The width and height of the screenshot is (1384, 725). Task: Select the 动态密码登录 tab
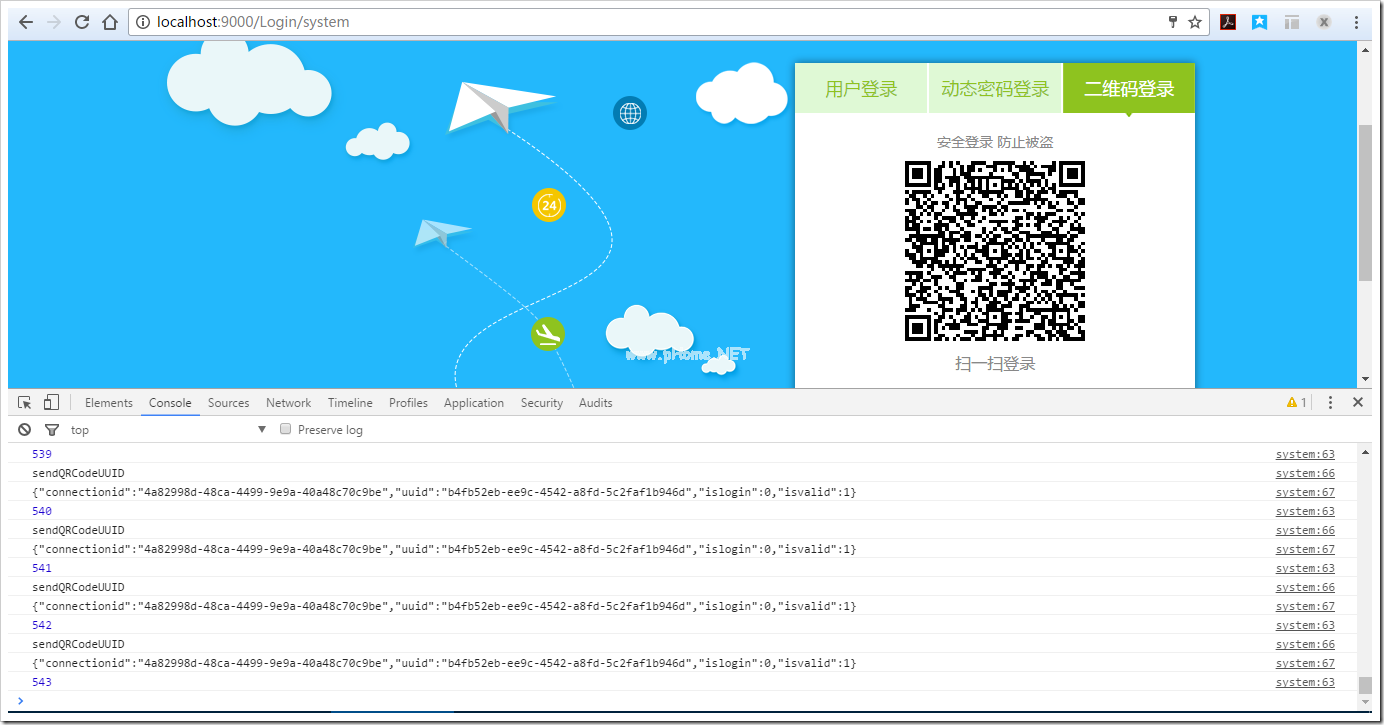(x=995, y=89)
